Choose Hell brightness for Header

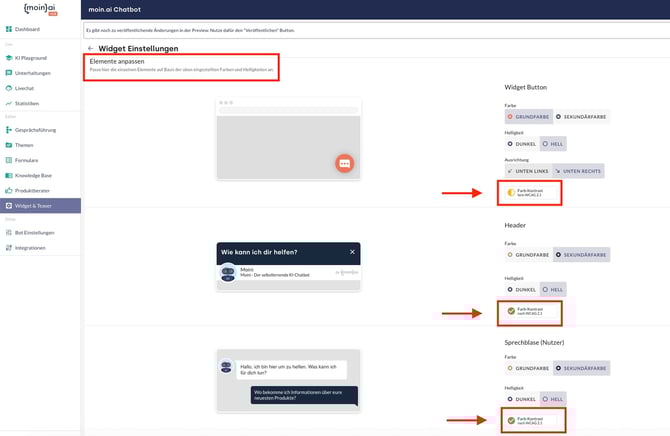click(556, 288)
